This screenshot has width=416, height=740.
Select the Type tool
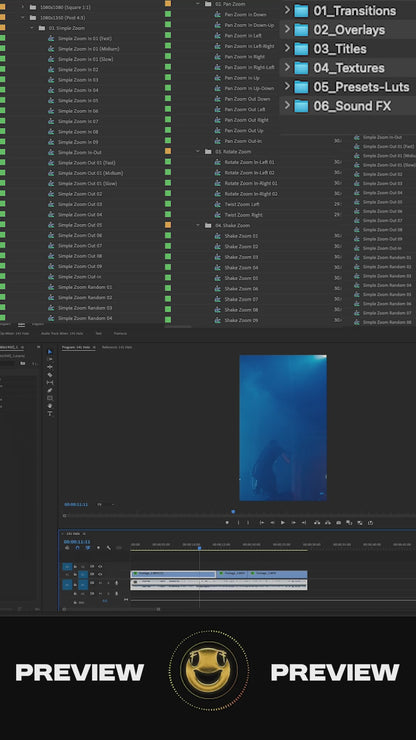(x=50, y=413)
